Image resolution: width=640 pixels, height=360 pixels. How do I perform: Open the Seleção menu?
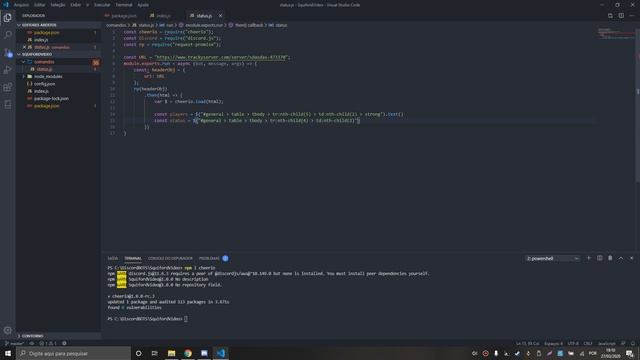58,5
